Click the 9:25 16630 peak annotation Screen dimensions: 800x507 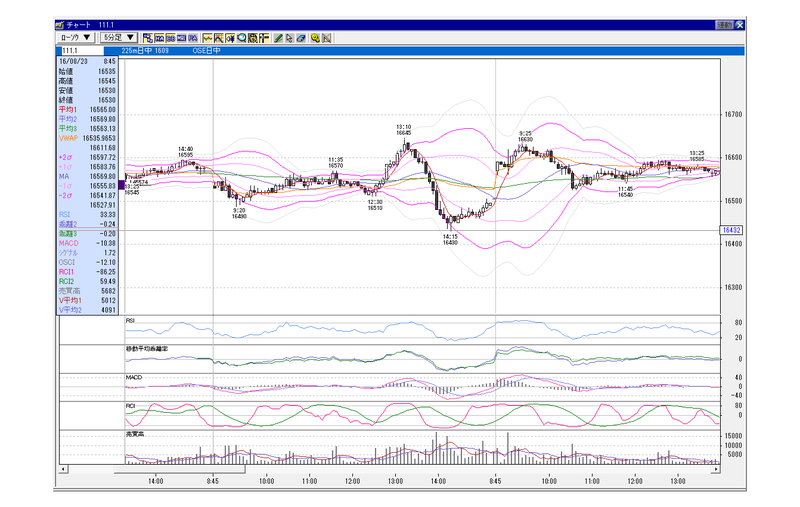(x=525, y=136)
